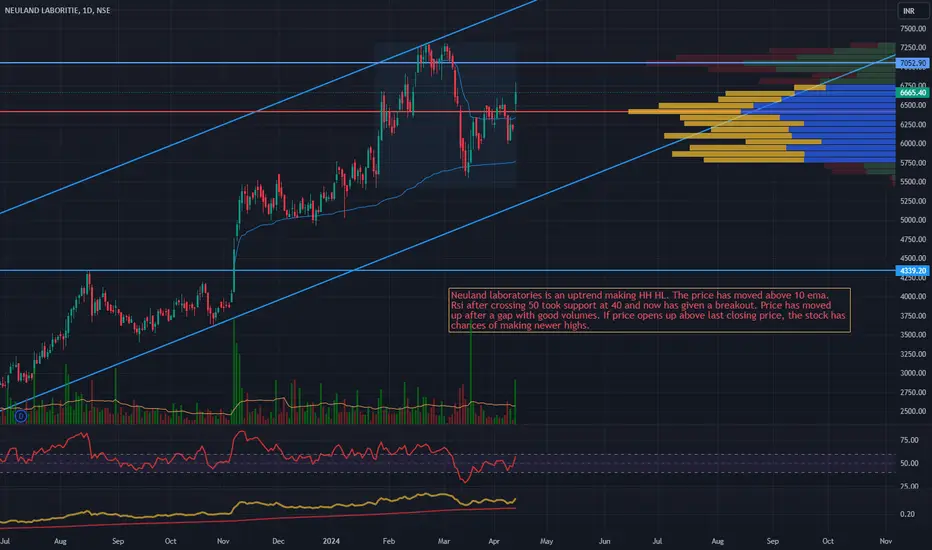Click the 3000.00 price axis value
Viewport: 932px width, 550px height.
912,373
